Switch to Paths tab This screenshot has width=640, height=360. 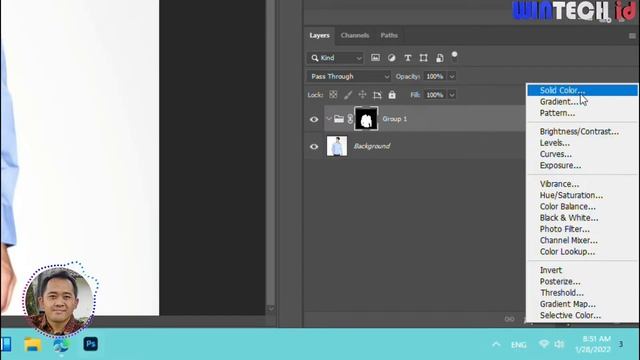click(x=389, y=36)
